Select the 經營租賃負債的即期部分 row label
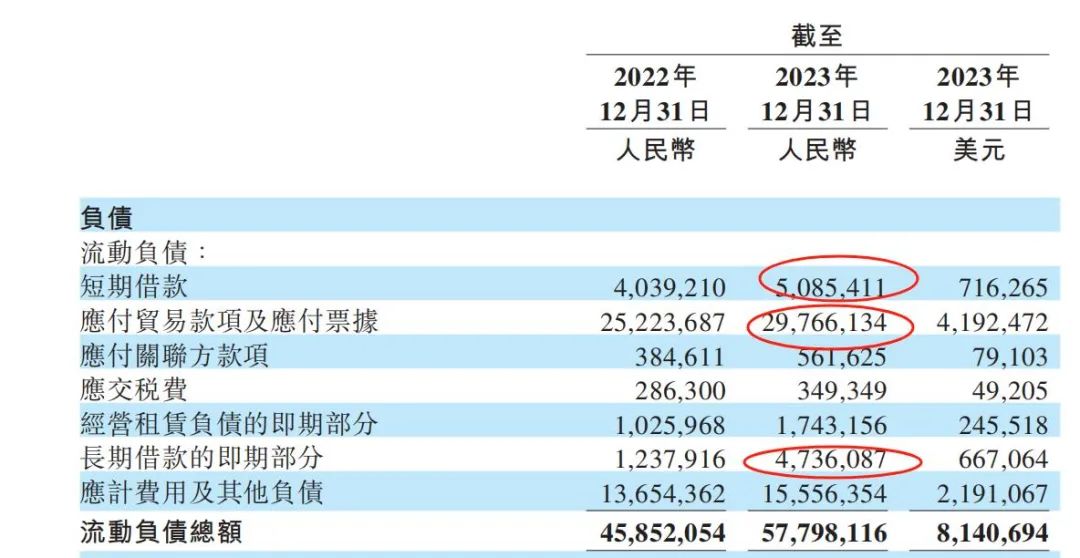The width and height of the screenshot is (1080, 558). [229, 424]
